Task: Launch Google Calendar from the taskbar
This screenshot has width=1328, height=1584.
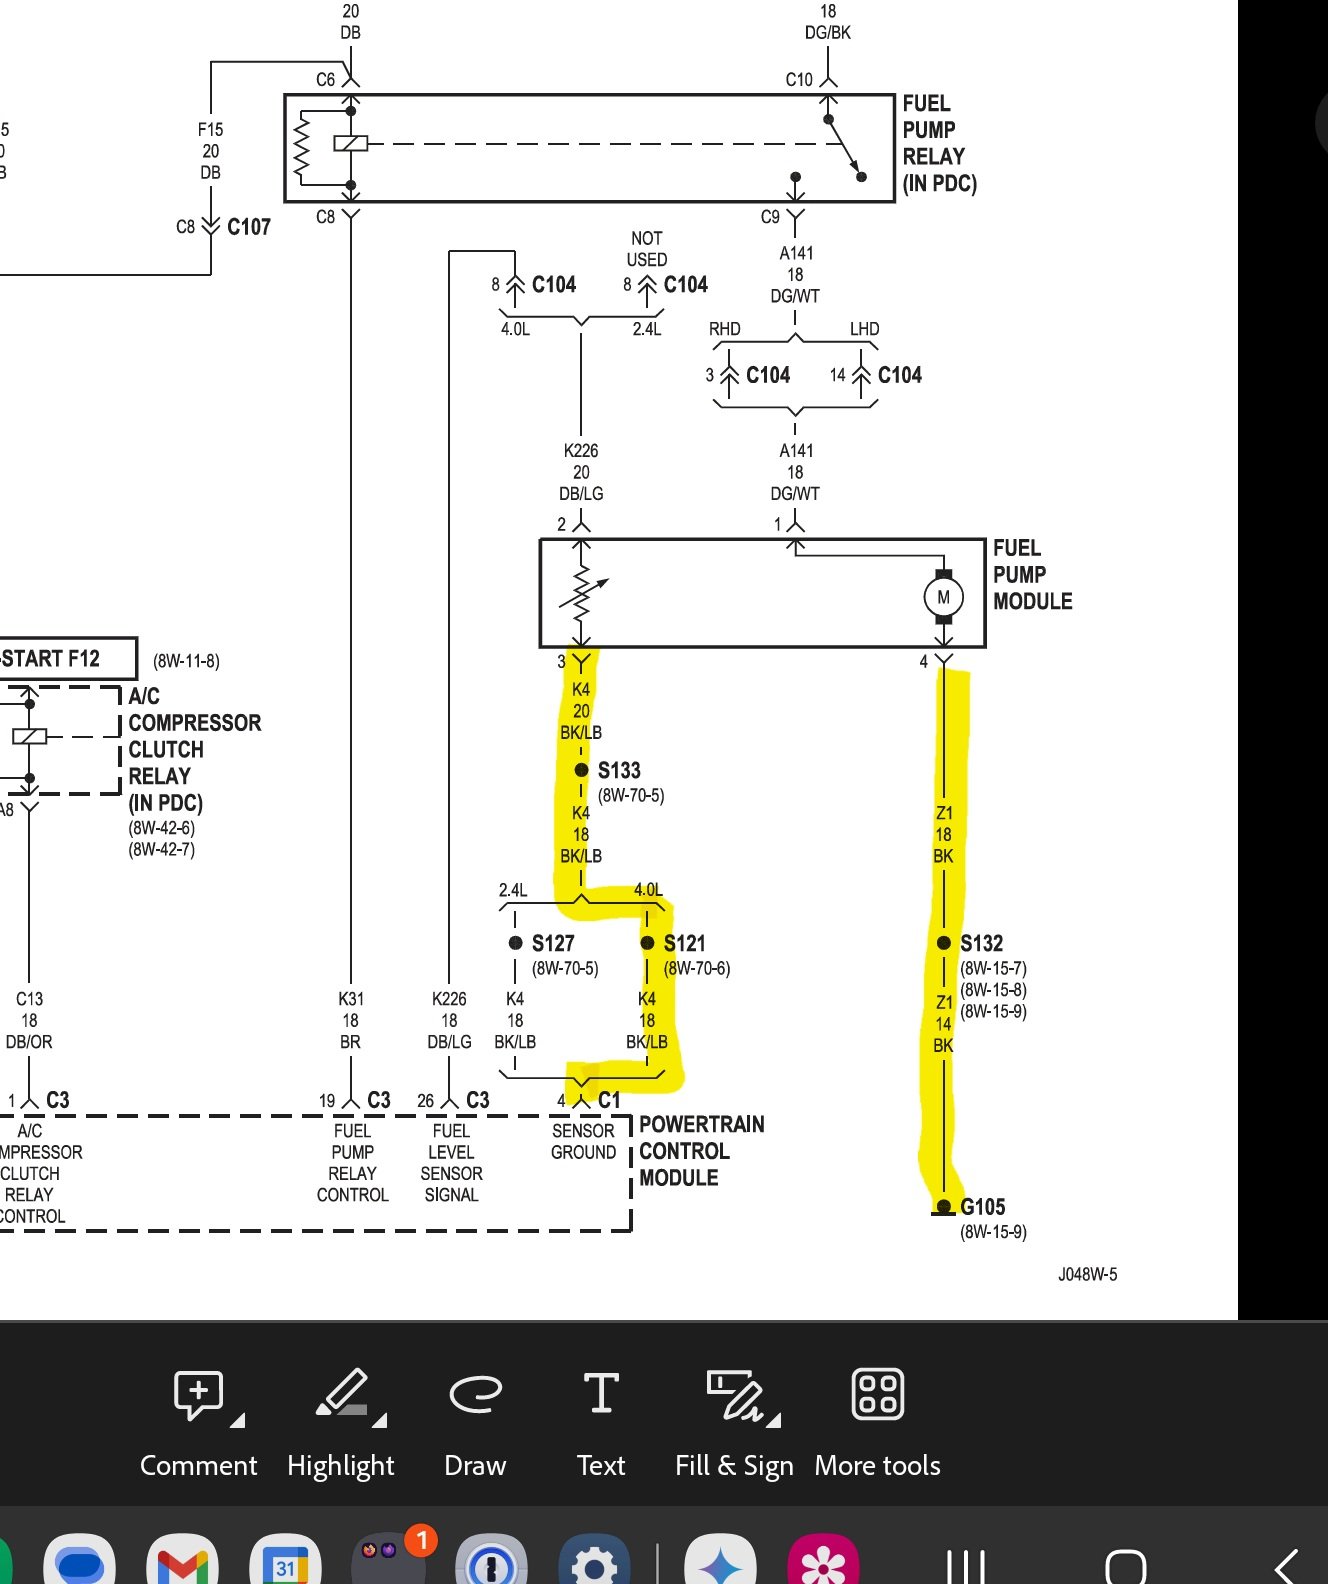Action: tap(286, 1564)
